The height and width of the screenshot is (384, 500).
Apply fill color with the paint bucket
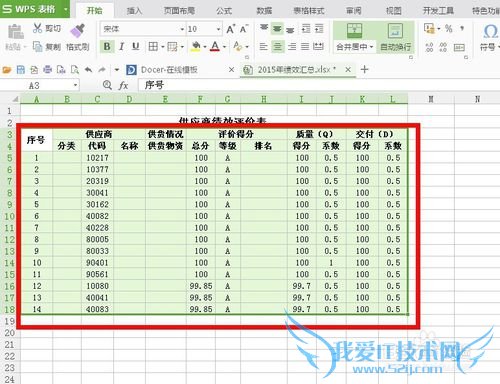tap(196, 46)
